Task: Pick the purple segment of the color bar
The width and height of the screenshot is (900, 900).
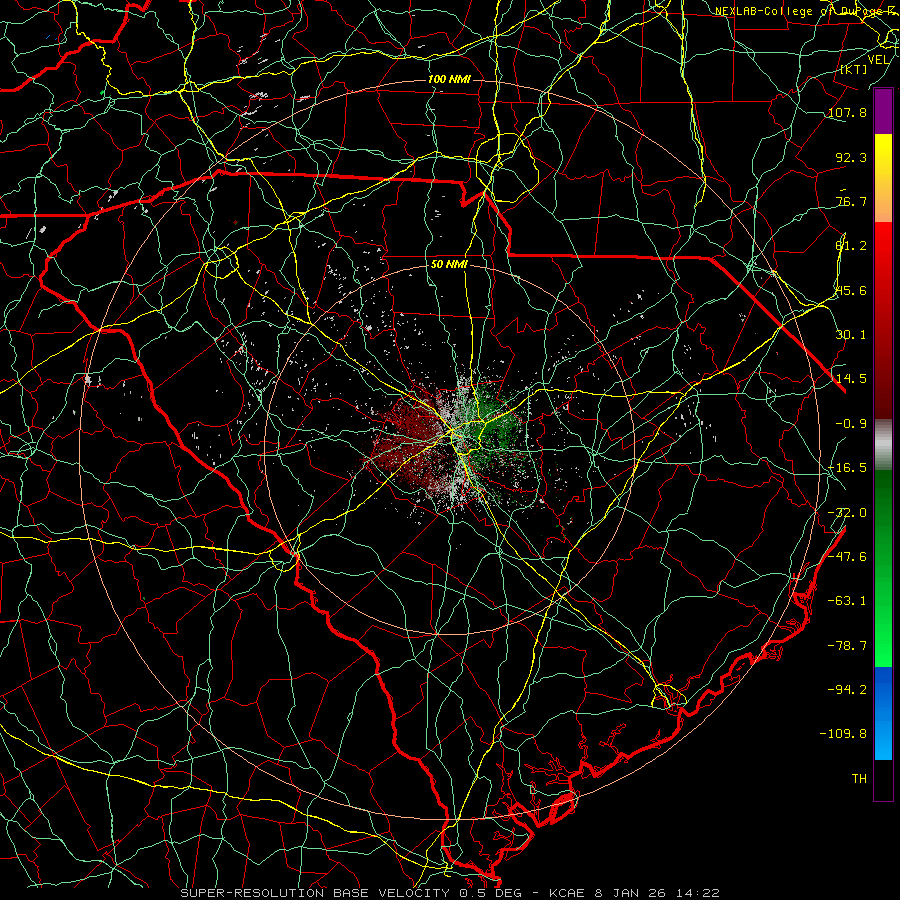Action: (x=883, y=111)
